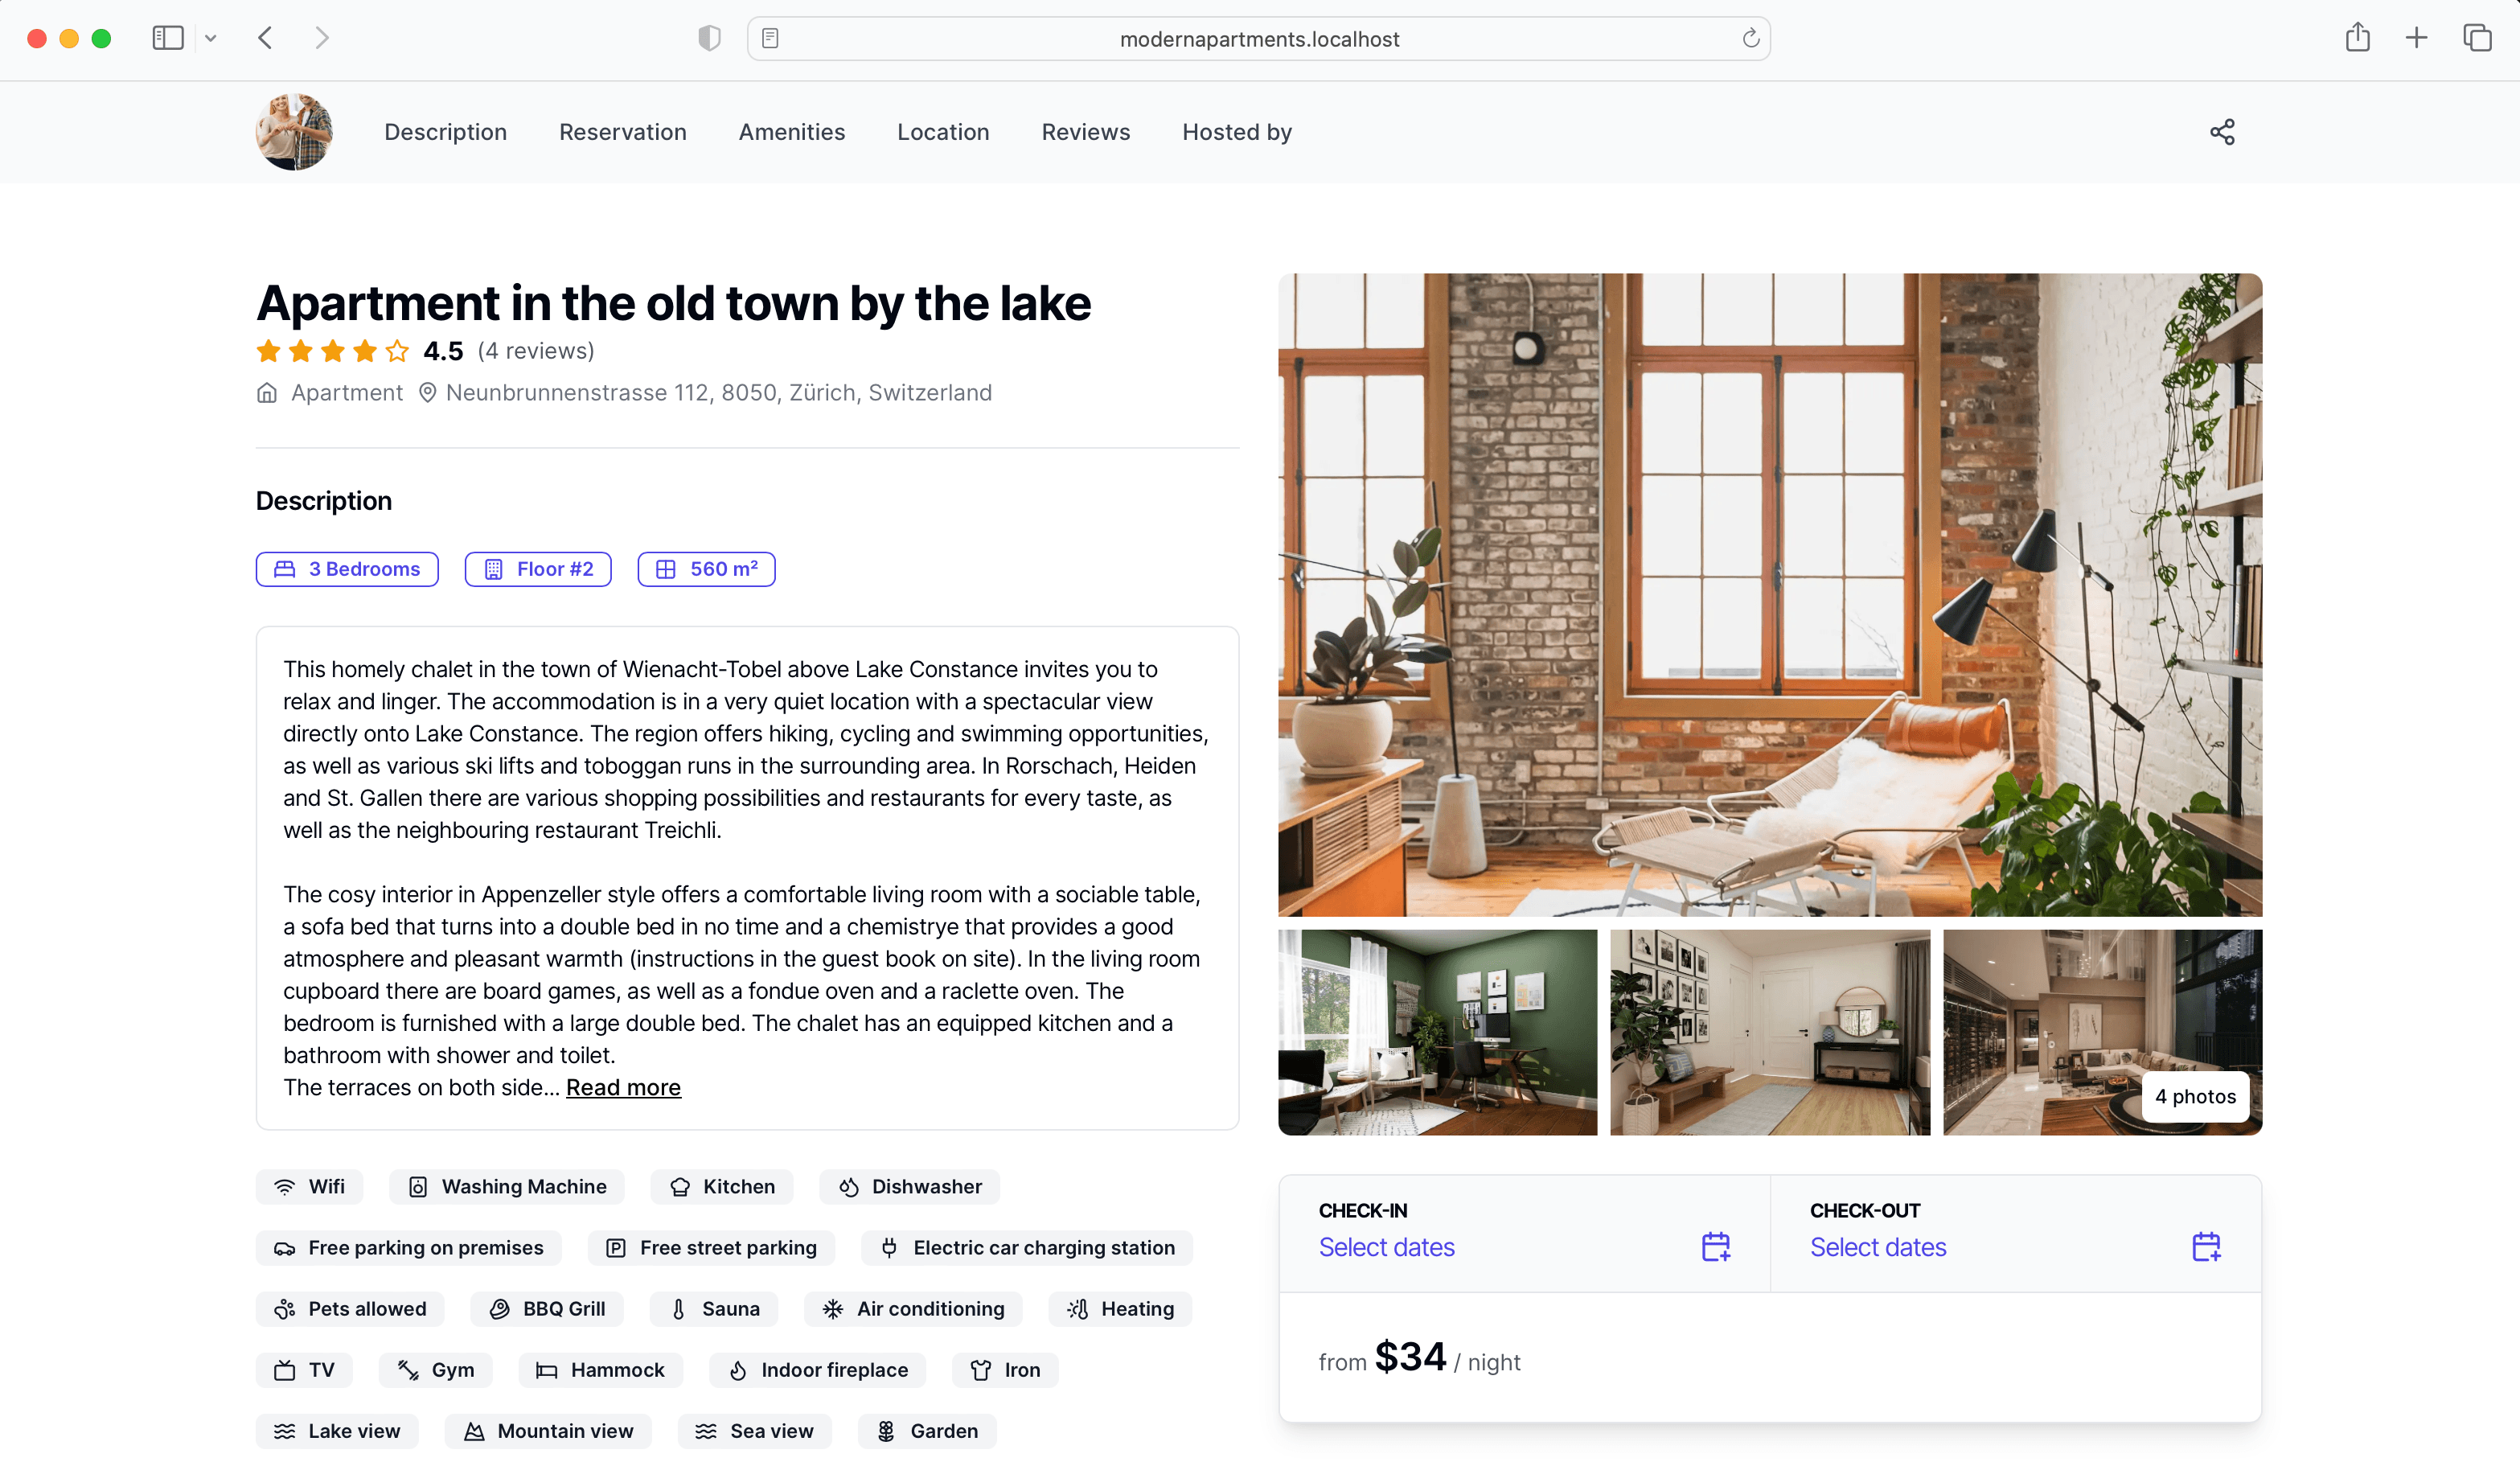Click the share icon in the top right
Screen dimensions: 2520x1462
(2222, 132)
